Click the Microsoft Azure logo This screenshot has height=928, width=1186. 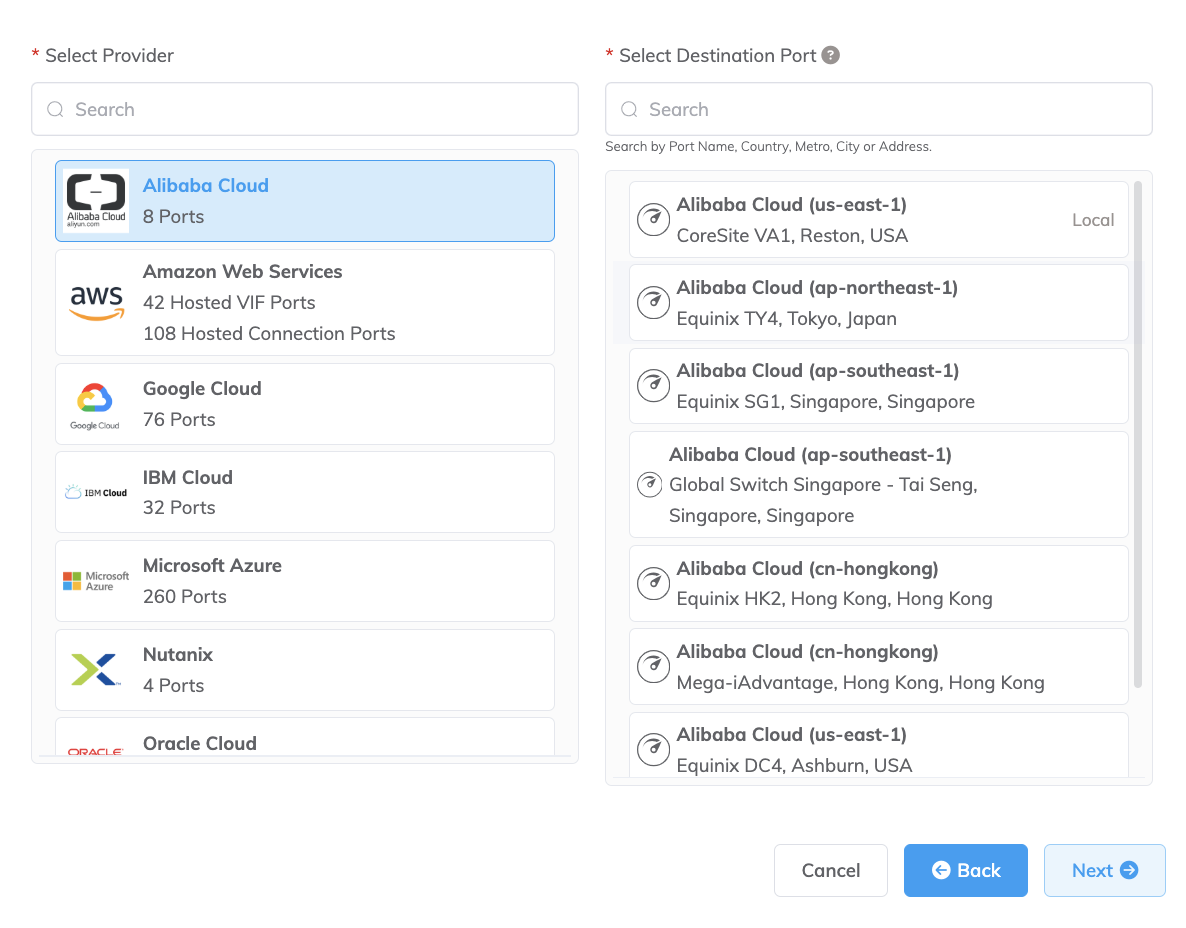pos(95,580)
